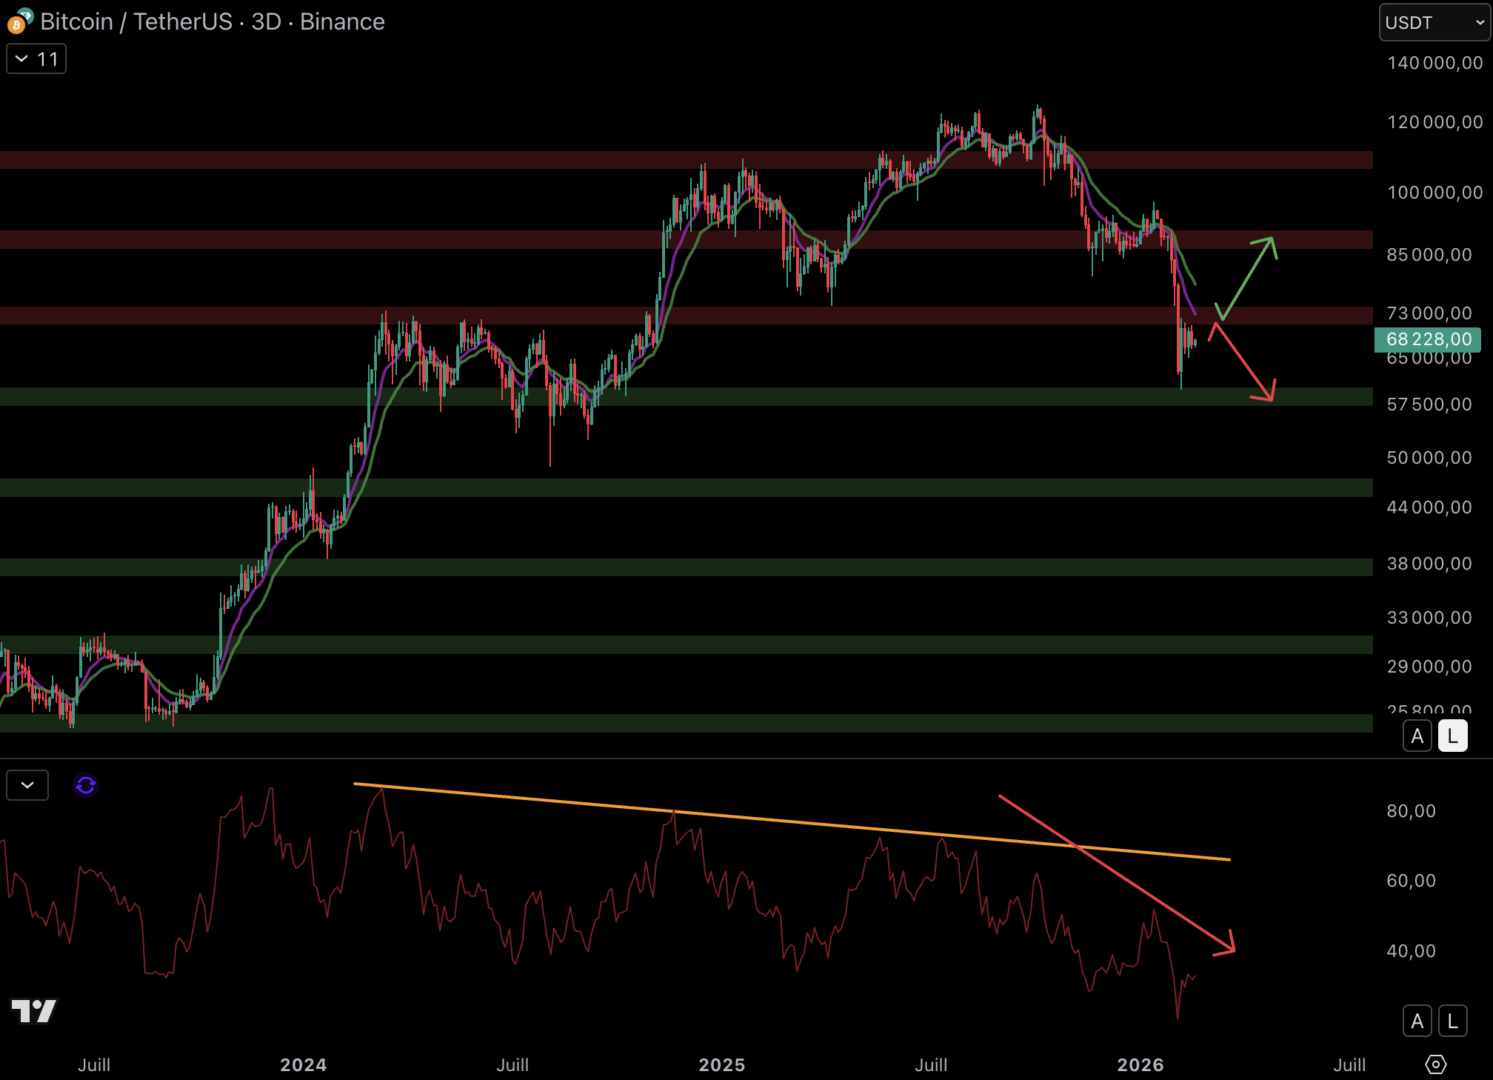The height and width of the screenshot is (1080, 1493).
Task: Expand the list of 11 indicators
Action: pos(36,58)
